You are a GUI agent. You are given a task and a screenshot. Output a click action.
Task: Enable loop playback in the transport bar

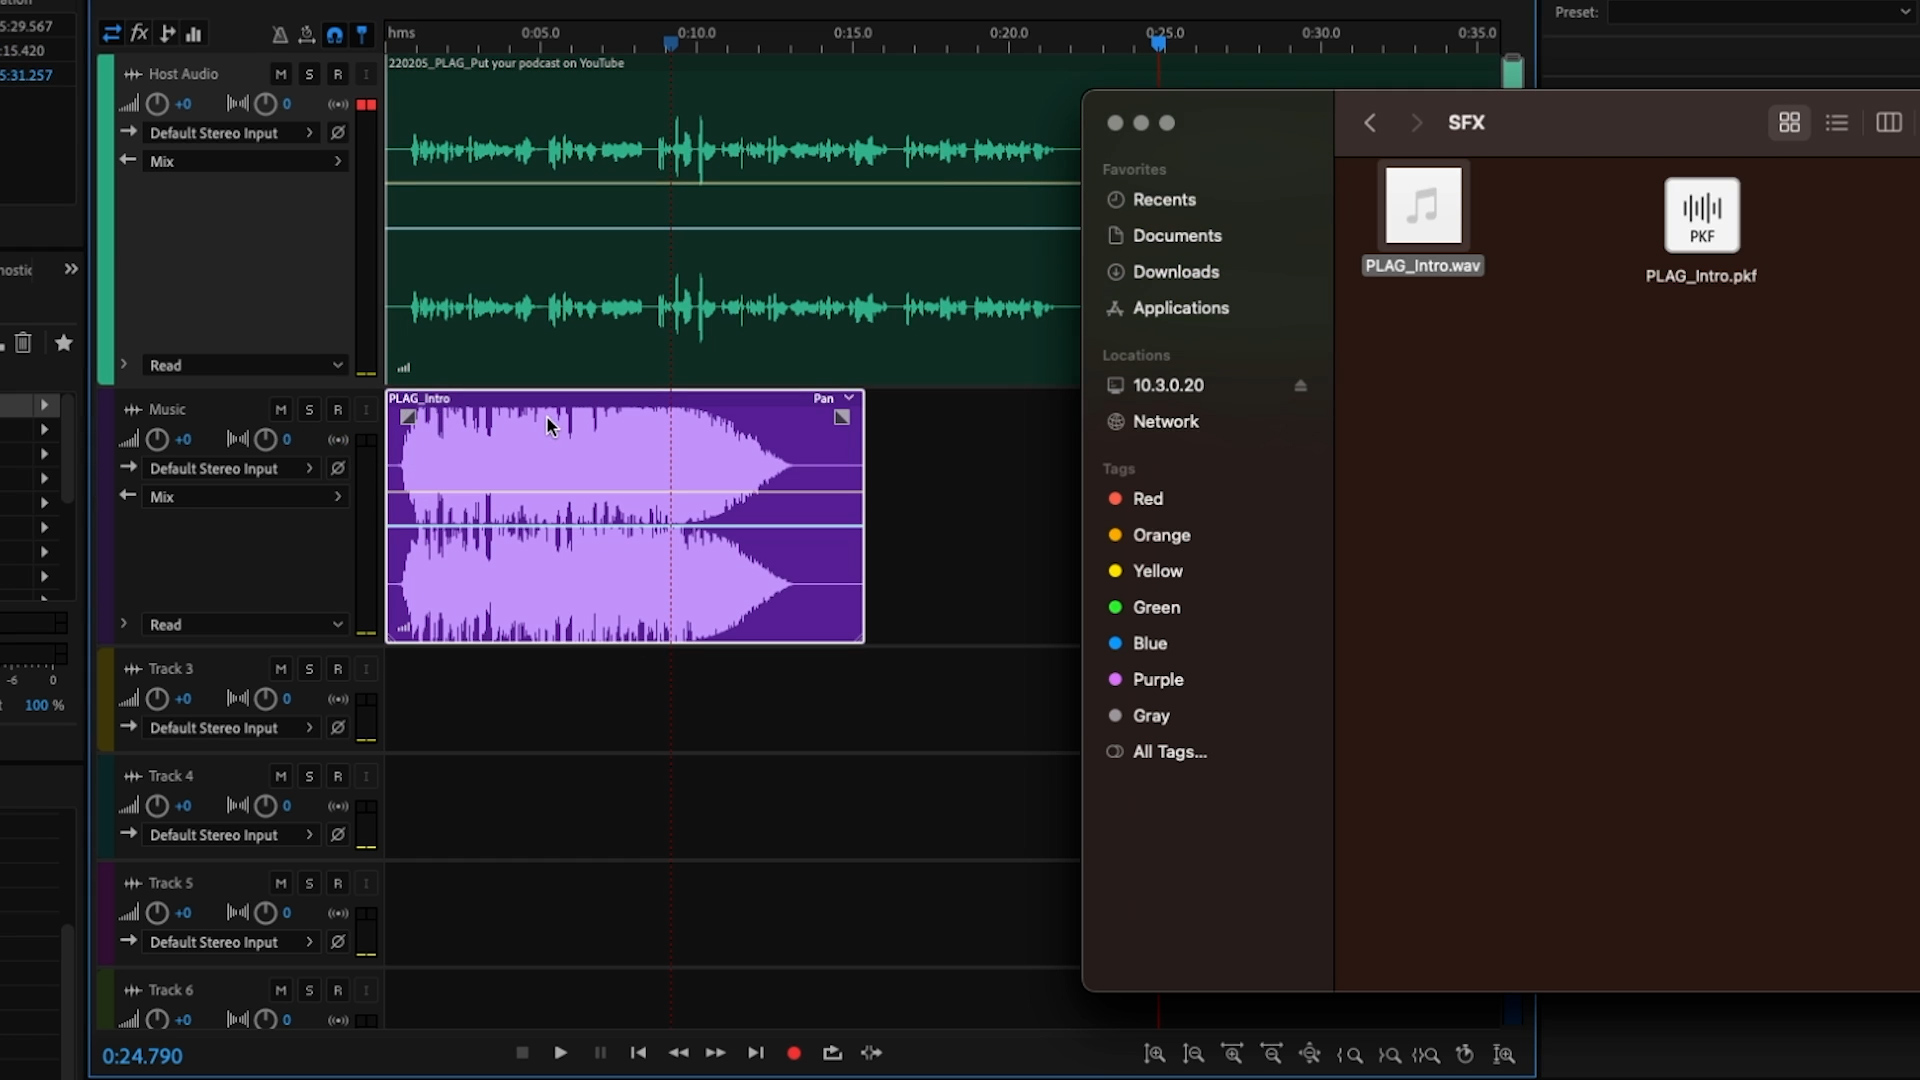click(x=832, y=1053)
